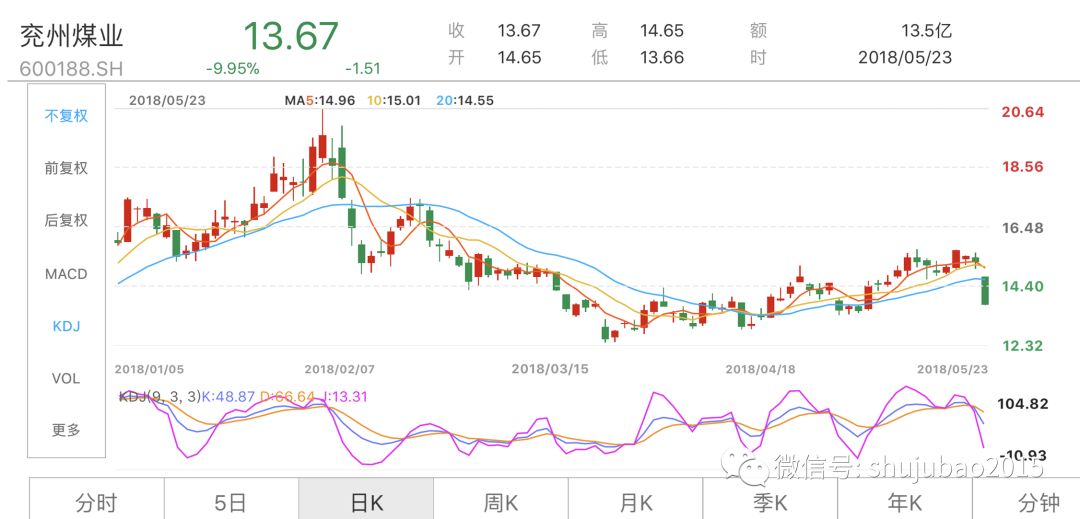1080x519 pixels.
Task: Click the low value 13.66
Action: click(662, 58)
